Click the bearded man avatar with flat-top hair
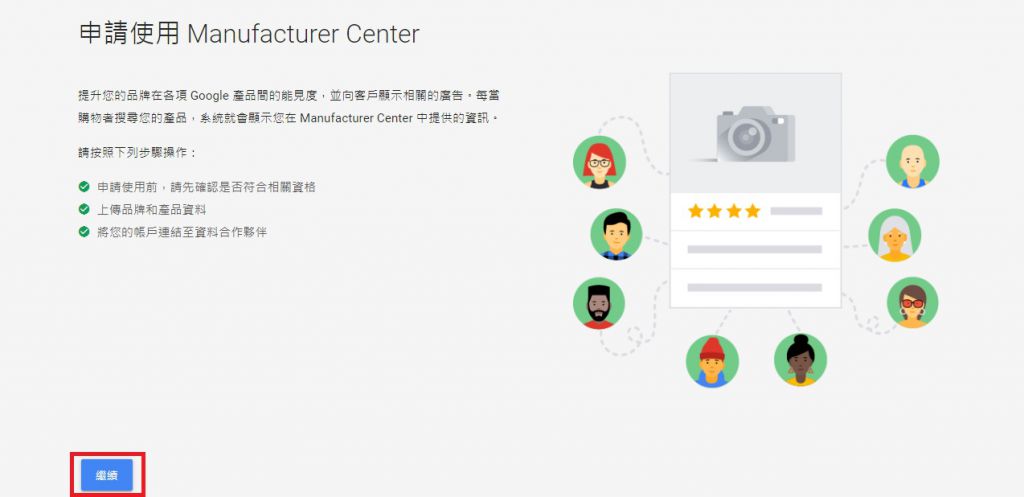Image resolution: width=1024 pixels, height=497 pixels. tap(599, 303)
